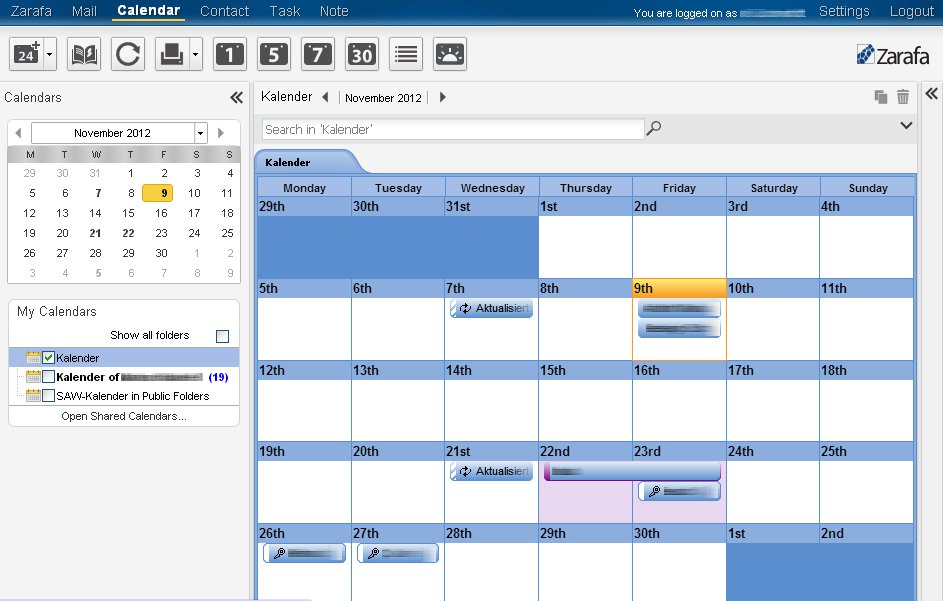Refresh the calendar view
The width and height of the screenshot is (943, 601).
(127, 54)
